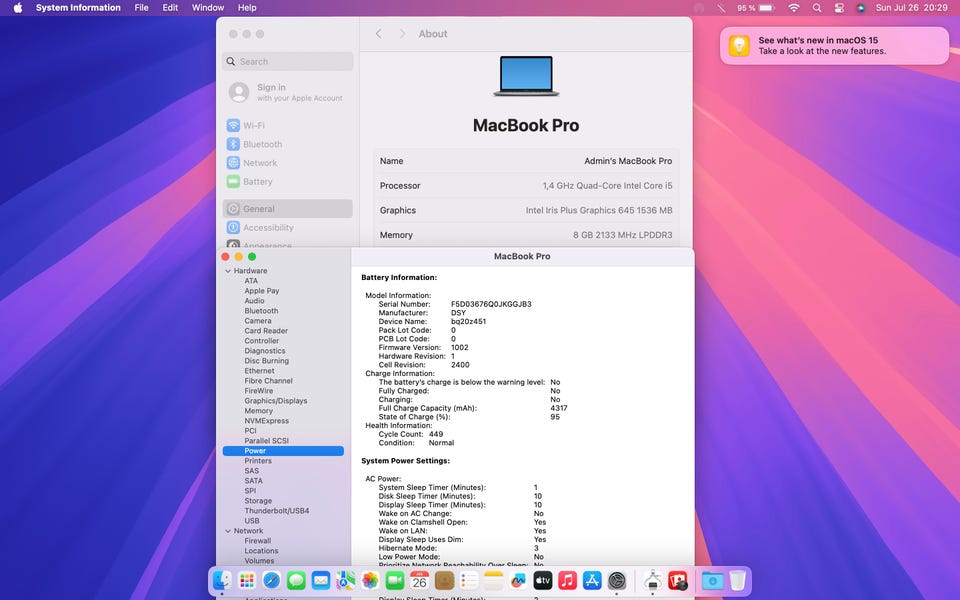Open Photo Booth in Dock
Viewport: 960px width, 600px height.
tap(678, 580)
